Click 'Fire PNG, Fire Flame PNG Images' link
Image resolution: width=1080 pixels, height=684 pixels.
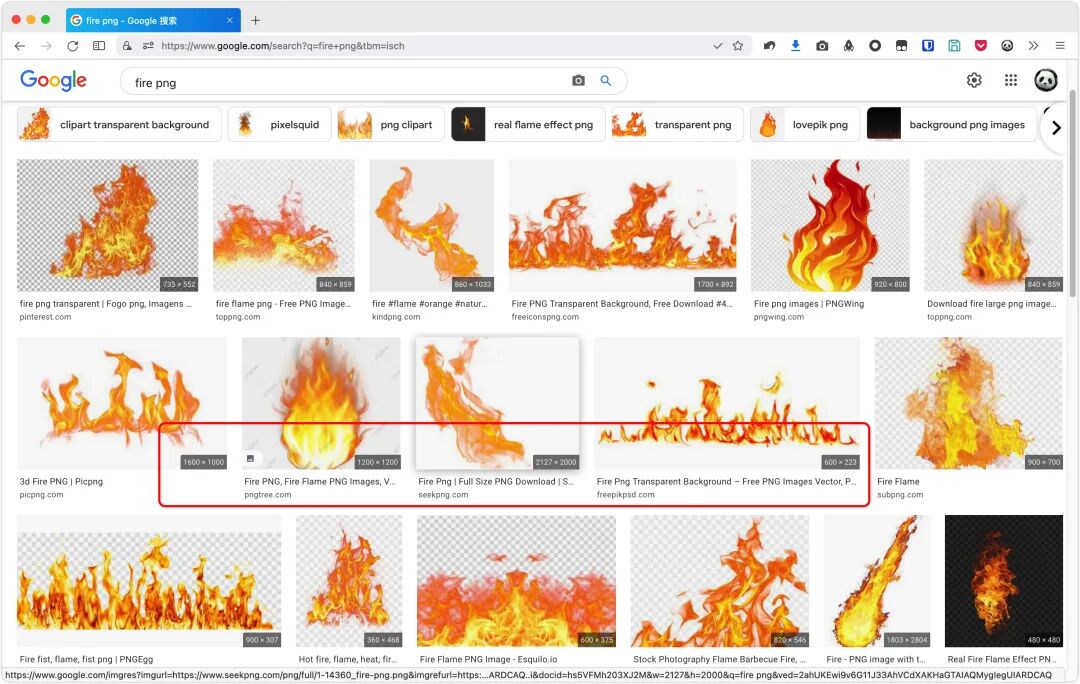coord(320,481)
